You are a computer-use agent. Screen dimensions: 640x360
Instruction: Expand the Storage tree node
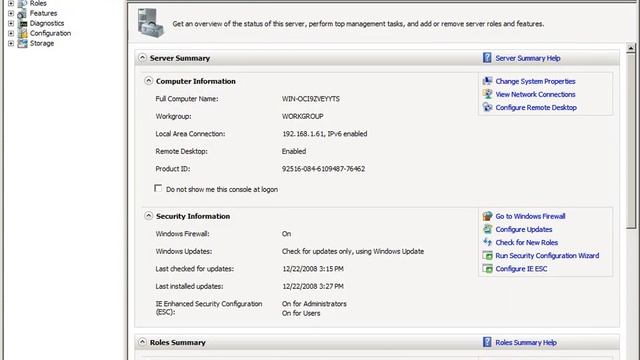(11, 43)
